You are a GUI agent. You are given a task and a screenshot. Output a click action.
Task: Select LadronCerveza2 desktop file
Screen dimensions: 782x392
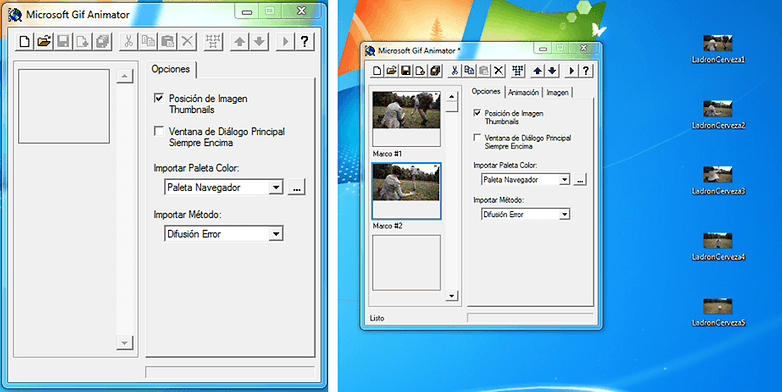[718, 115]
